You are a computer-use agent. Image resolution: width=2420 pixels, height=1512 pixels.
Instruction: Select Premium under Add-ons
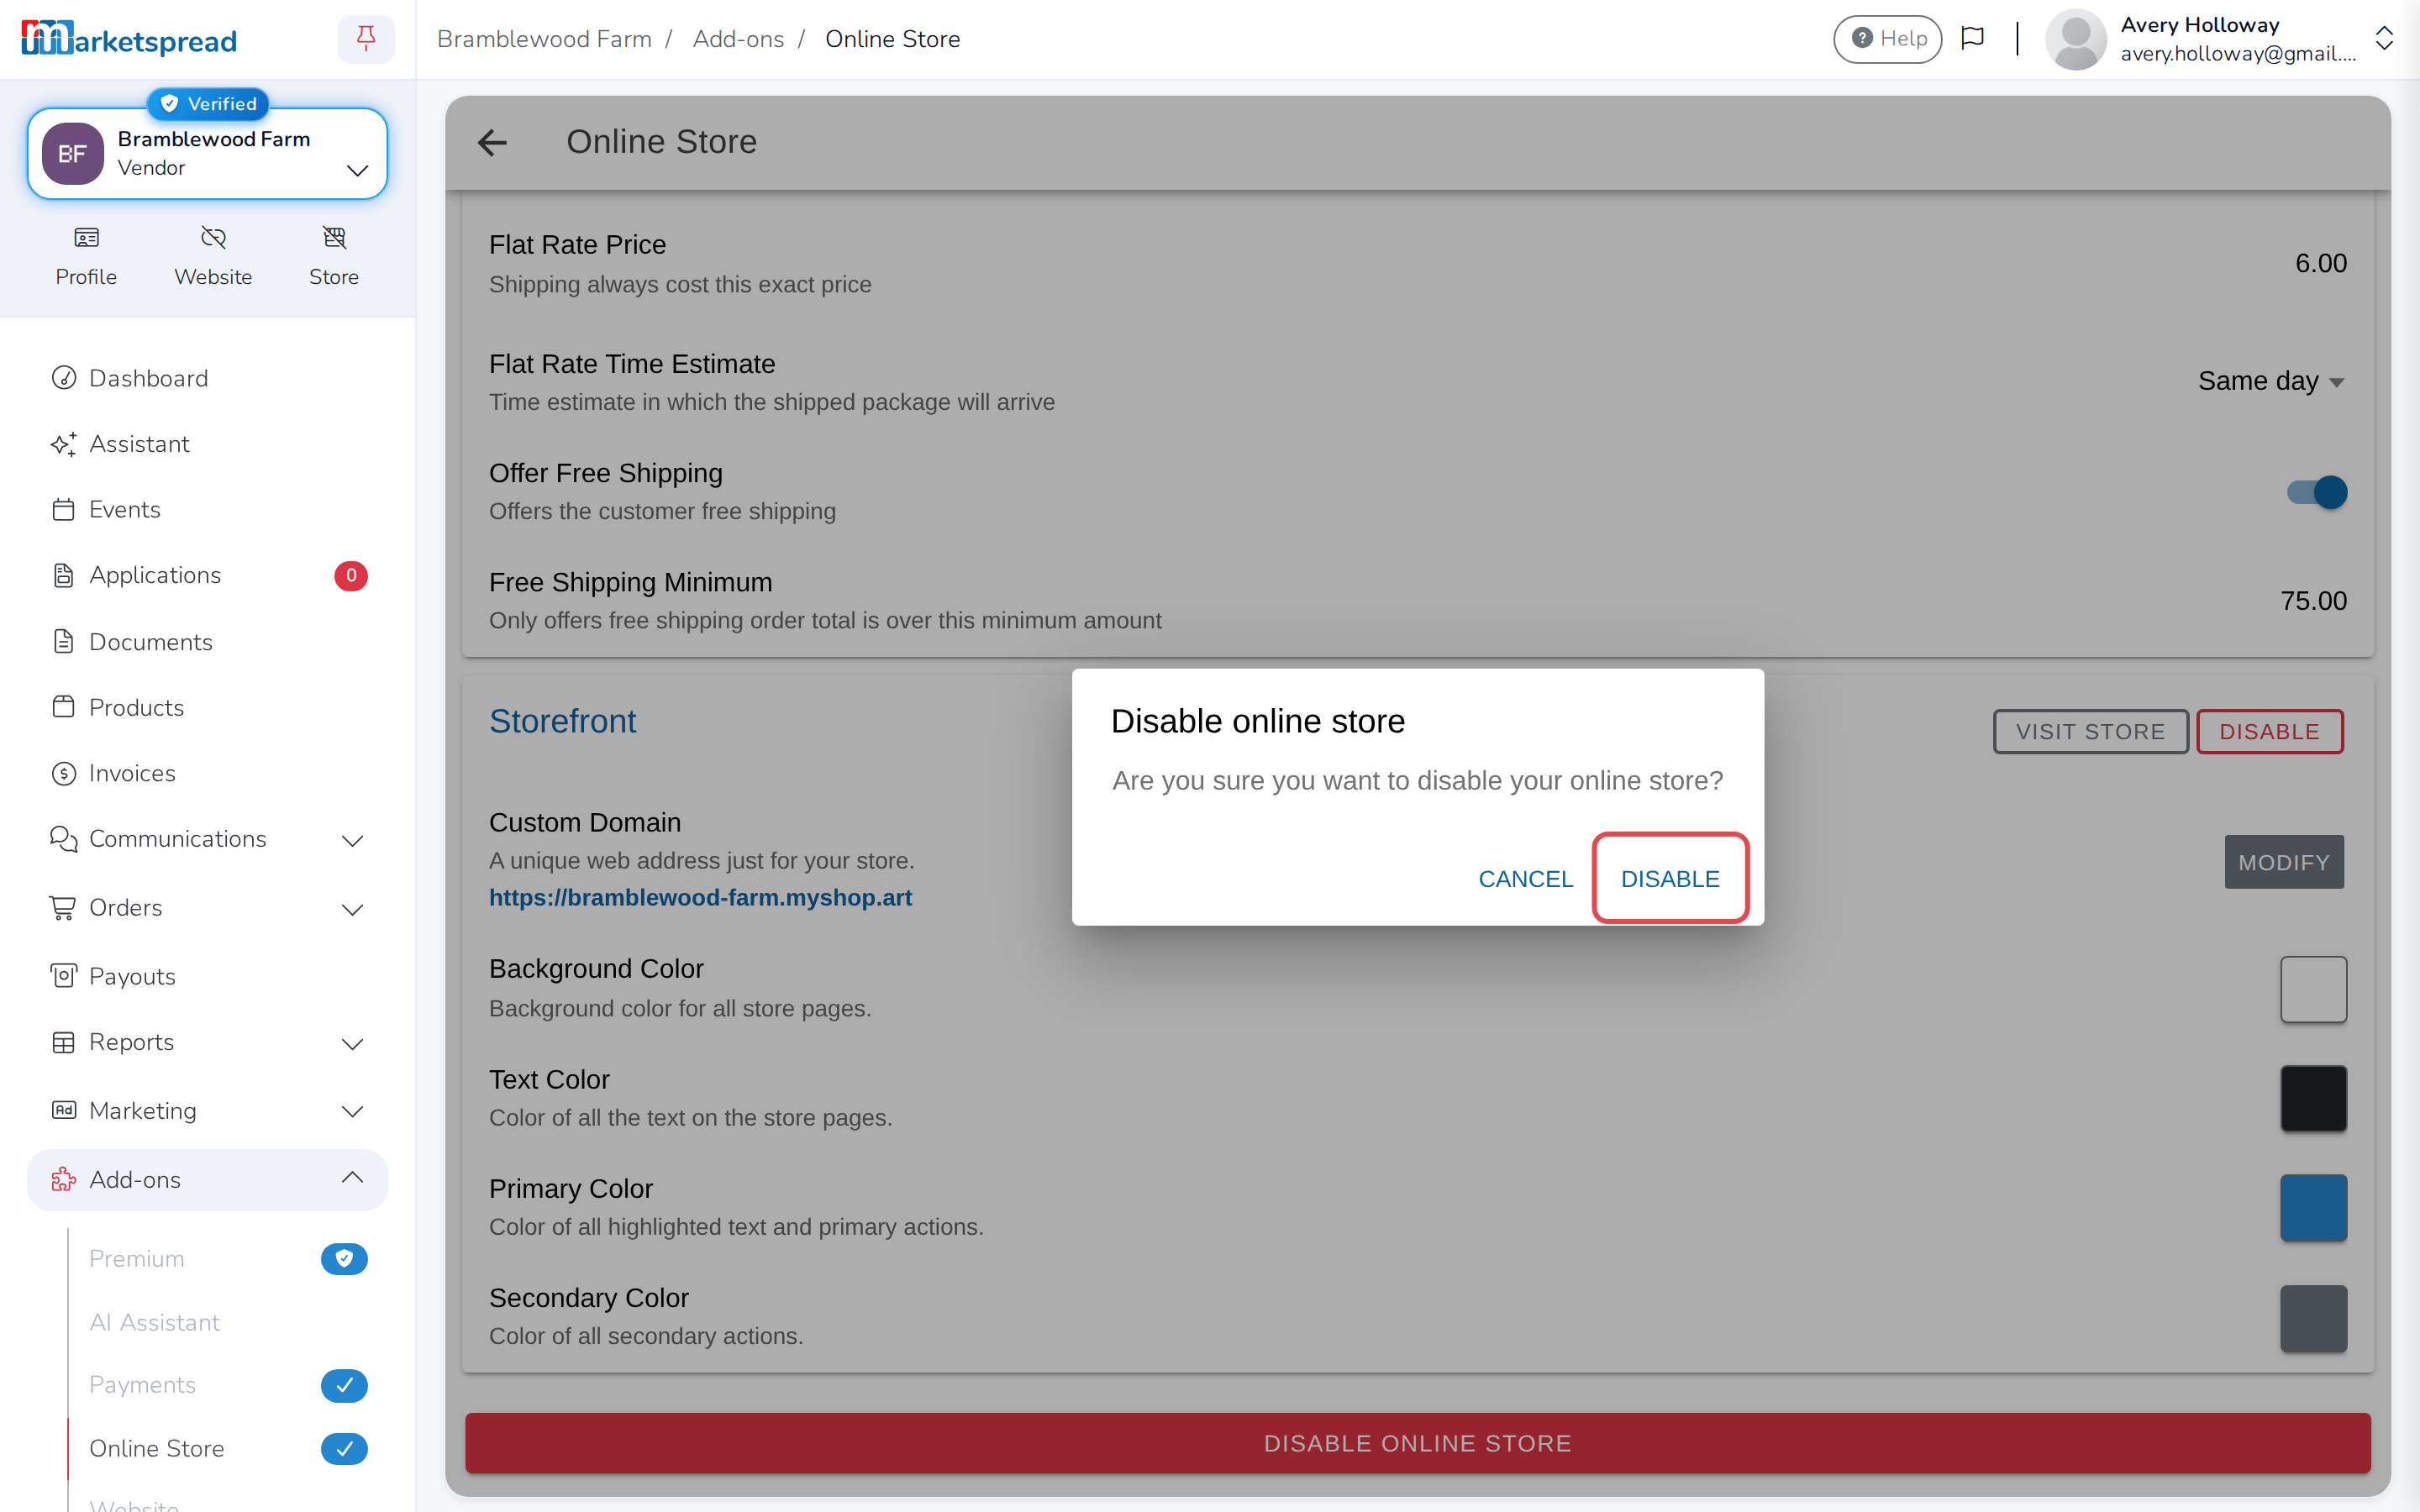(x=137, y=1258)
